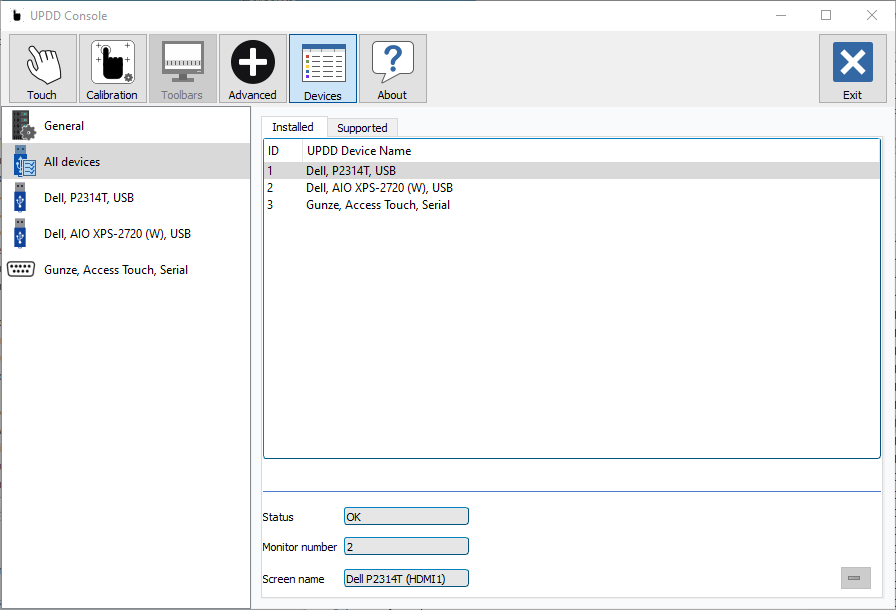Click the Screen name field

point(406,579)
